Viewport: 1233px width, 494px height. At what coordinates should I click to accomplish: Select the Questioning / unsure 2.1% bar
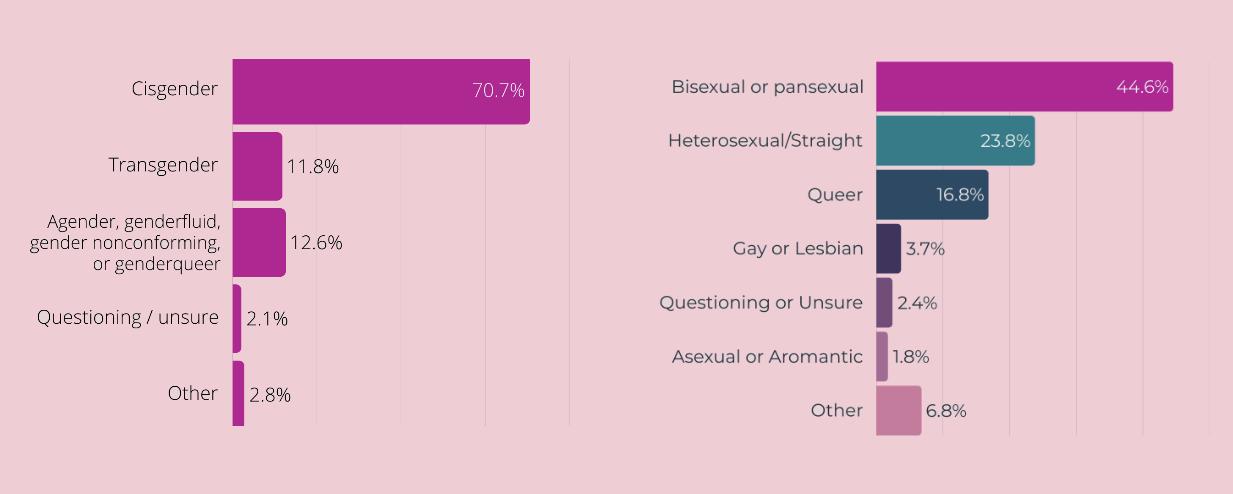pyautogui.click(x=237, y=318)
